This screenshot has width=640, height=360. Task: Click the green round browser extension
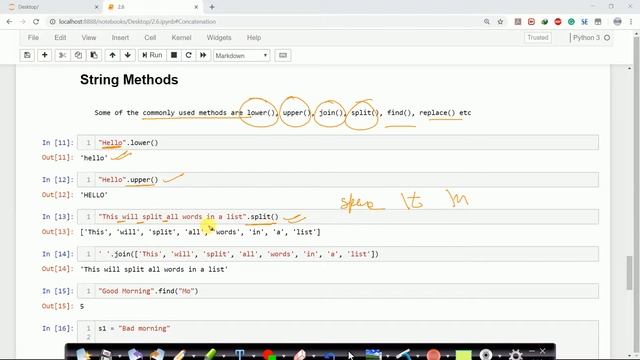click(x=571, y=22)
